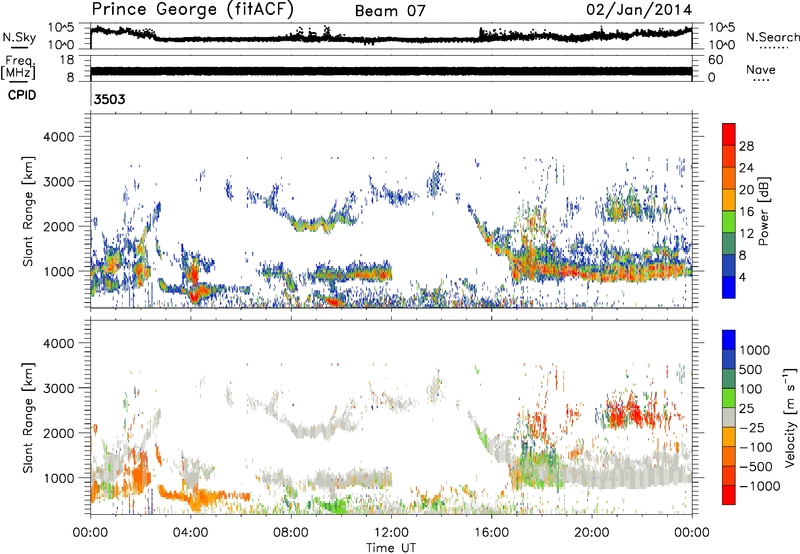This screenshot has width=800, height=554.
Task: Select the "18" frequency axis tick
Action: [x=67, y=60]
